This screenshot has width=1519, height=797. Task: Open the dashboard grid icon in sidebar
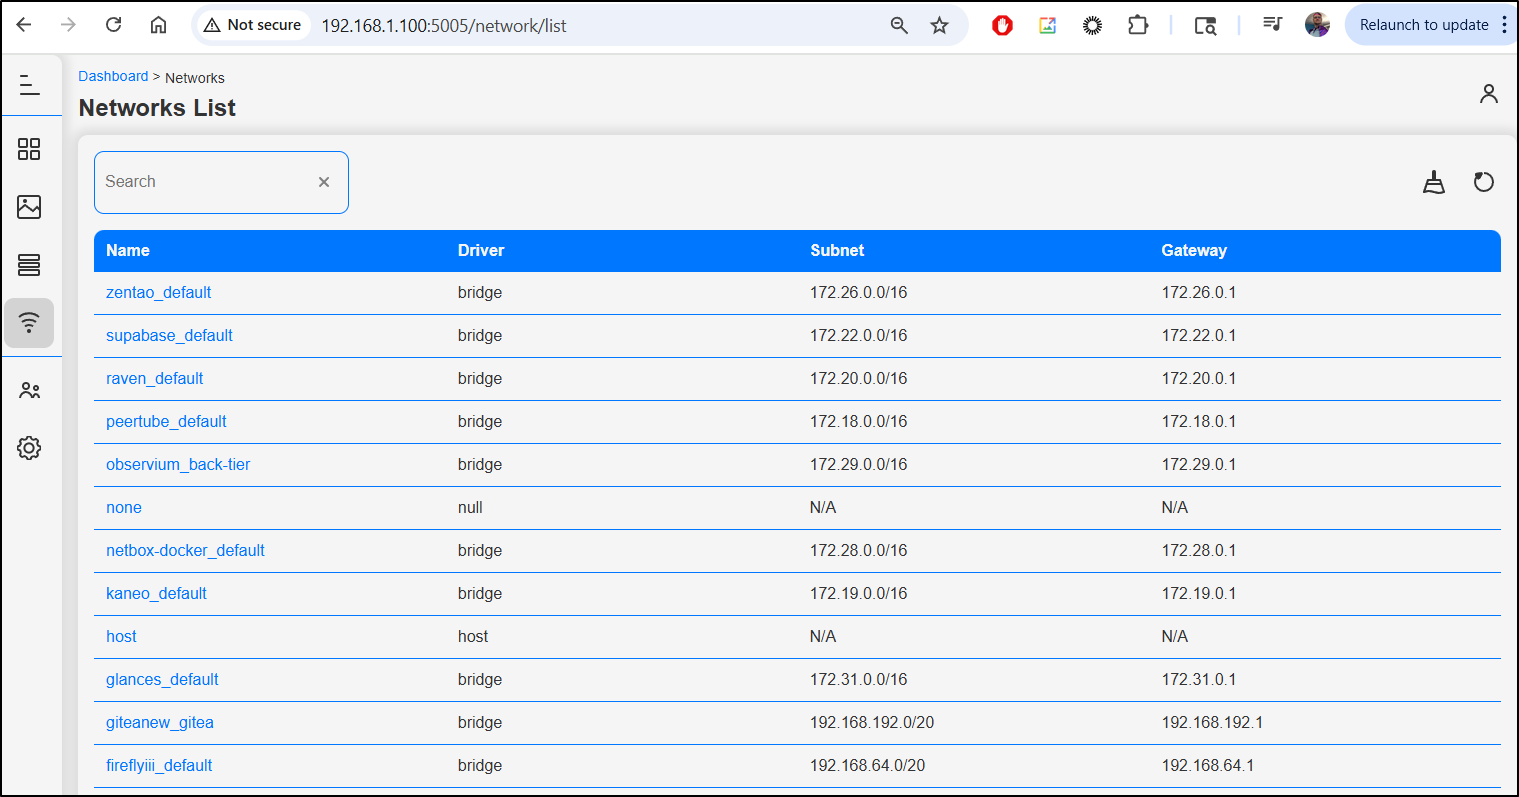pyautogui.click(x=29, y=149)
